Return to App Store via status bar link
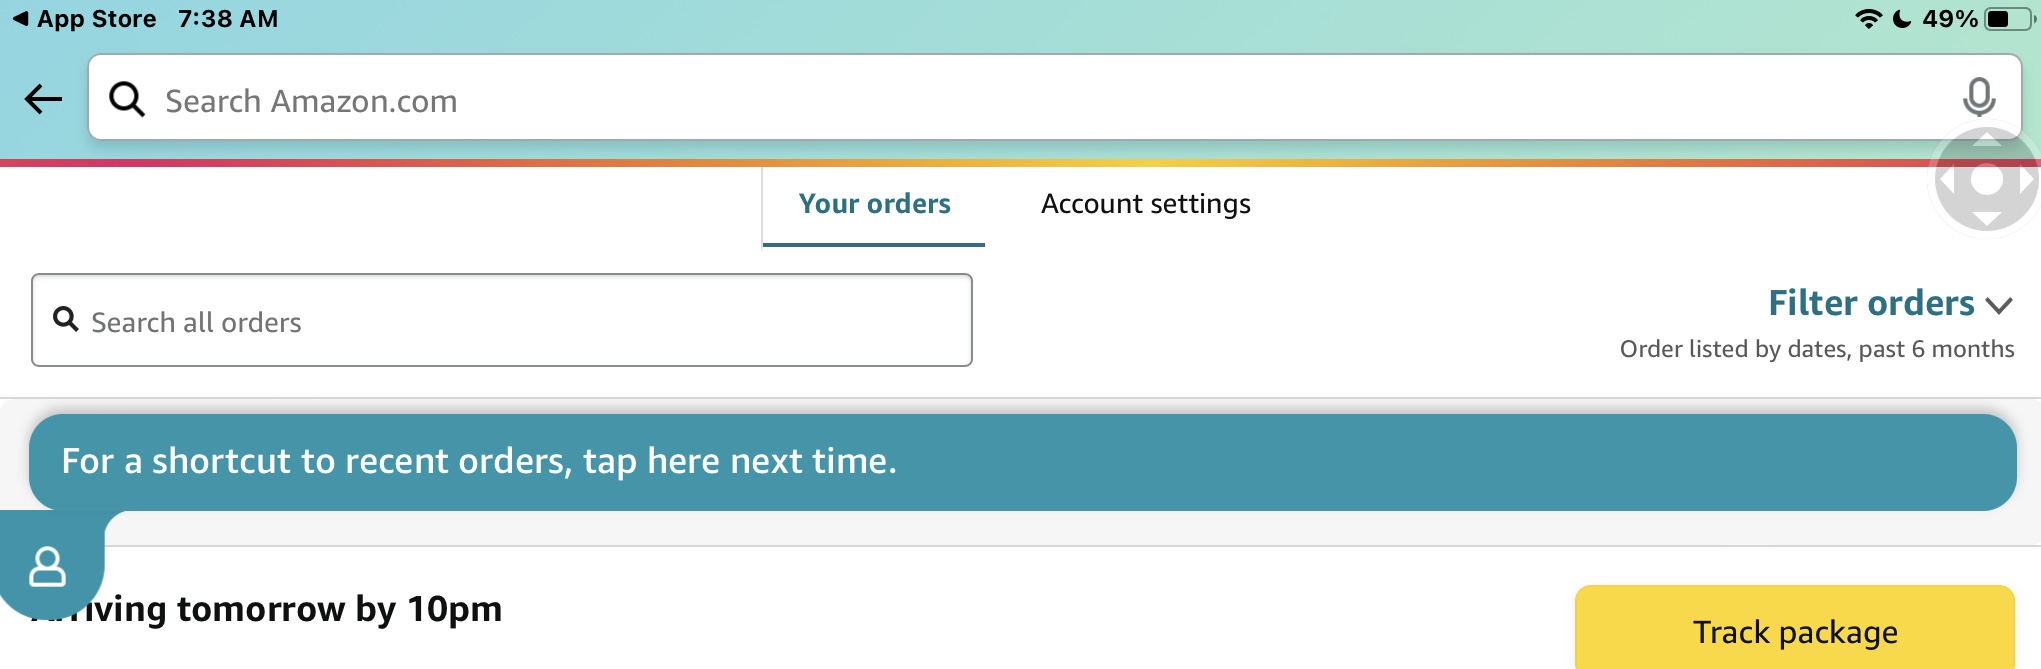 85,16
